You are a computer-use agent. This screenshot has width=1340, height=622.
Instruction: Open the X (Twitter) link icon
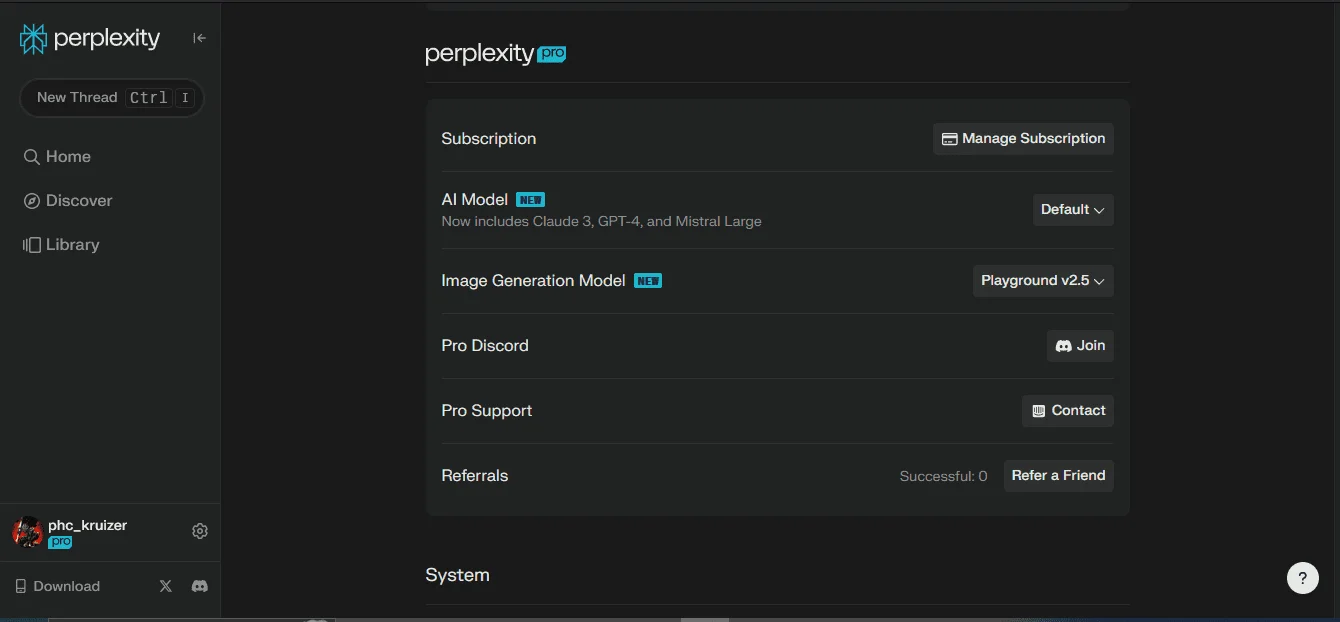click(166, 586)
